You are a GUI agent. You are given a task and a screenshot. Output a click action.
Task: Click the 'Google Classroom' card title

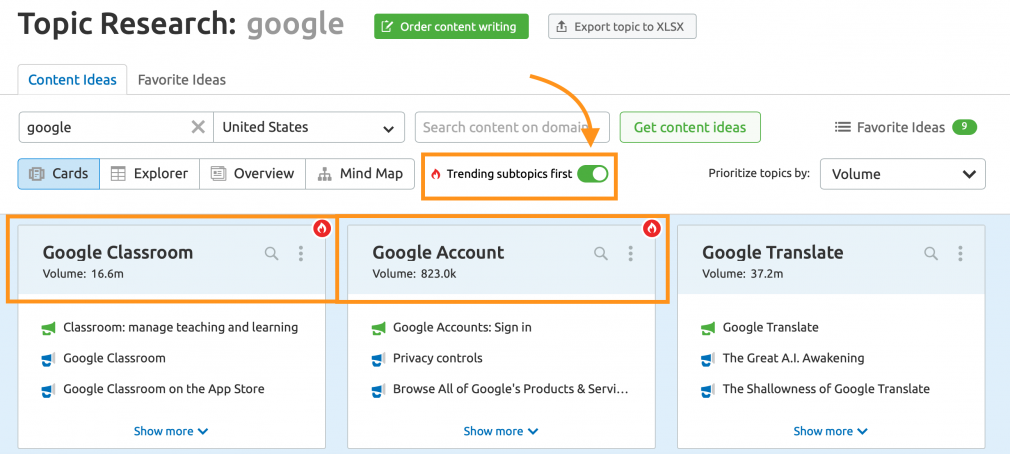click(118, 252)
